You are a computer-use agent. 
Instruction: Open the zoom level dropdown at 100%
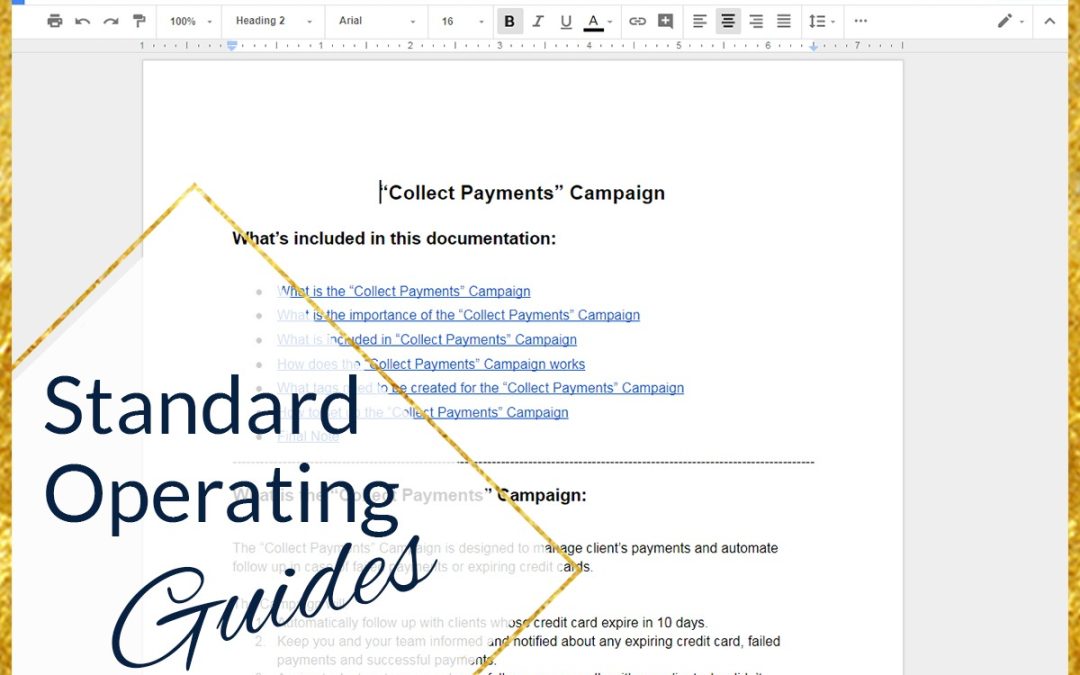[190, 21]
